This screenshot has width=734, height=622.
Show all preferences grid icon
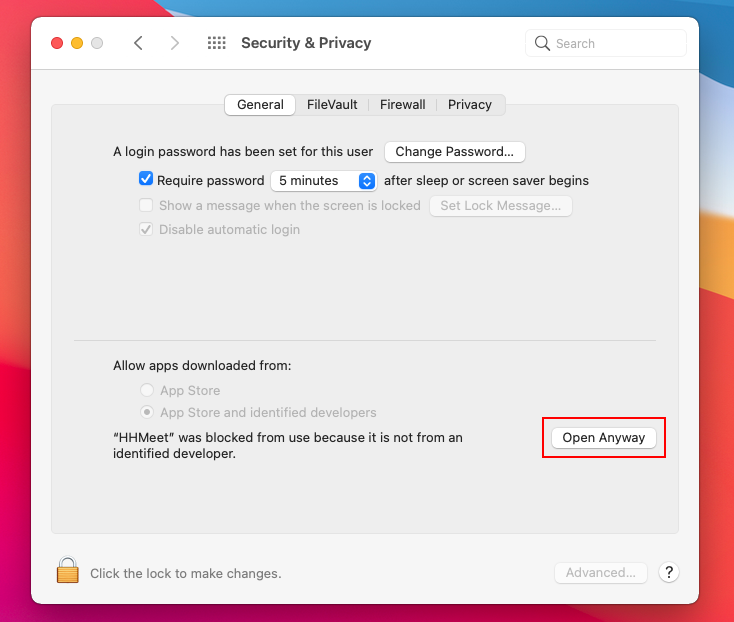pyautogui.click(x=216, y=43)
